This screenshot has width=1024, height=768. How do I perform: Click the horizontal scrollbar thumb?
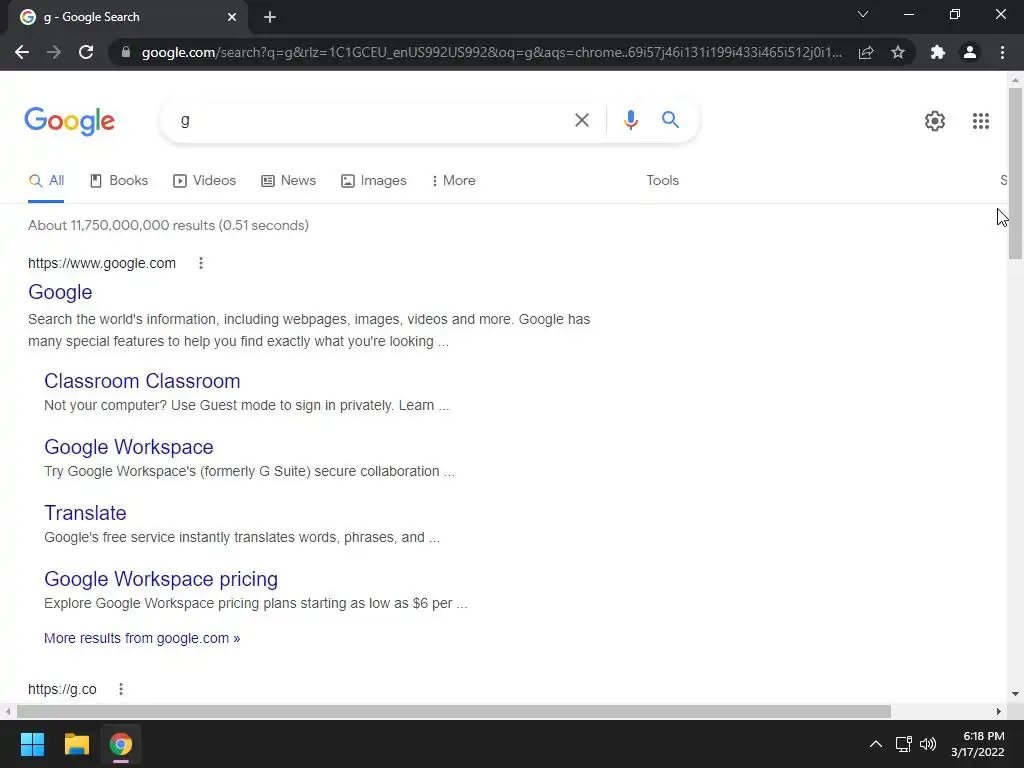454,711
